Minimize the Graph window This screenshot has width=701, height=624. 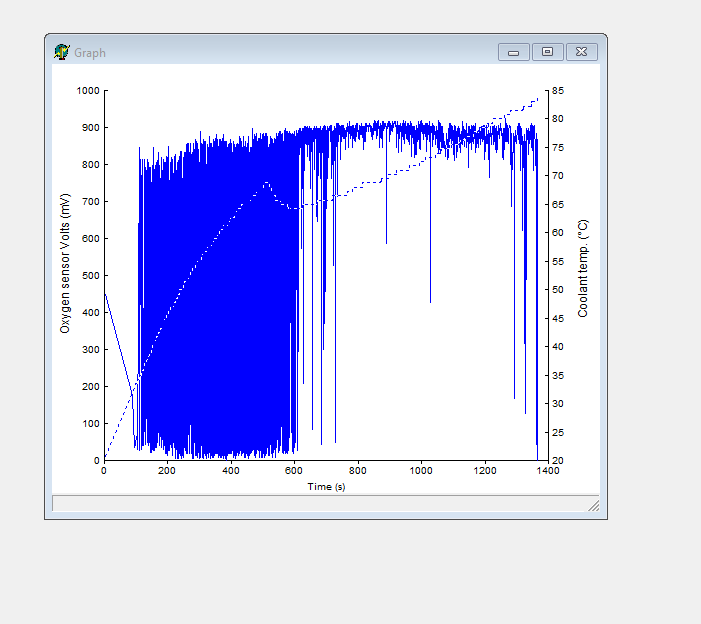514,52
